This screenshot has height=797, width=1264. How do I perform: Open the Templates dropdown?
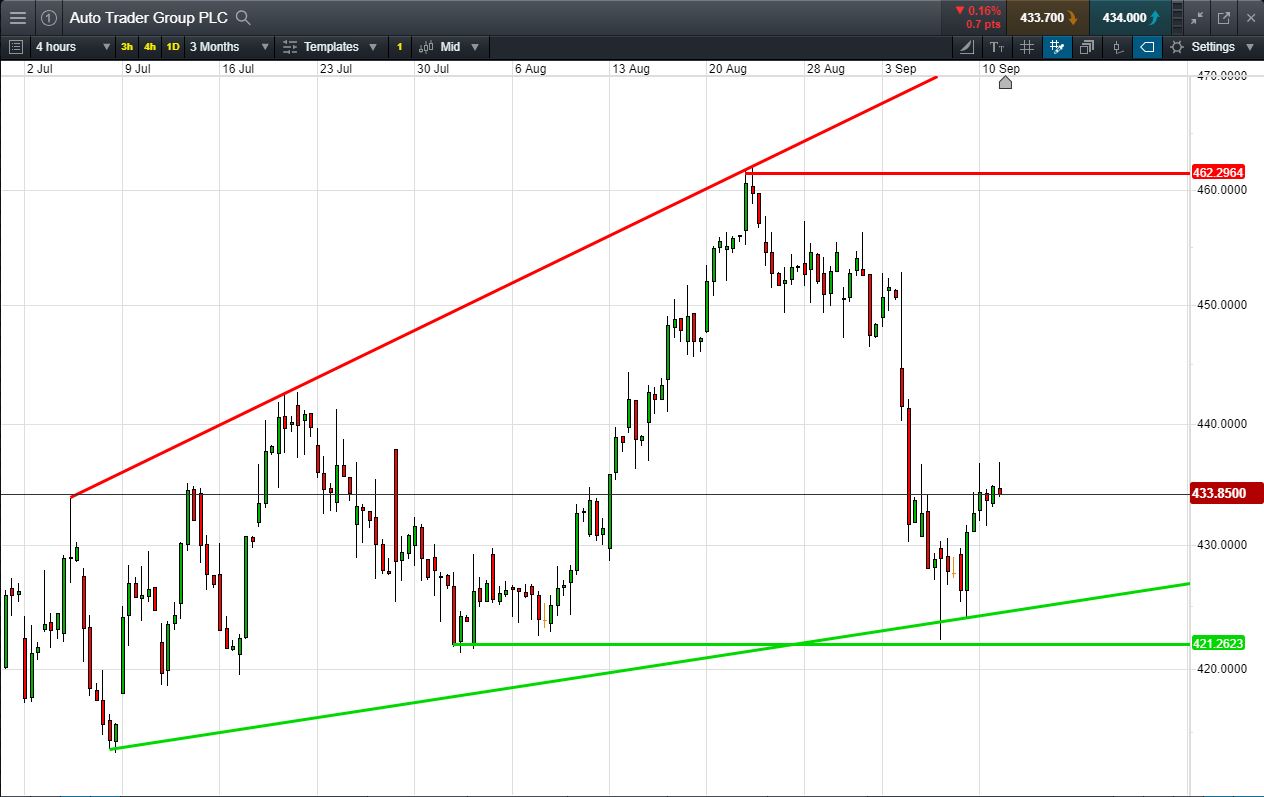pos(330,47)
